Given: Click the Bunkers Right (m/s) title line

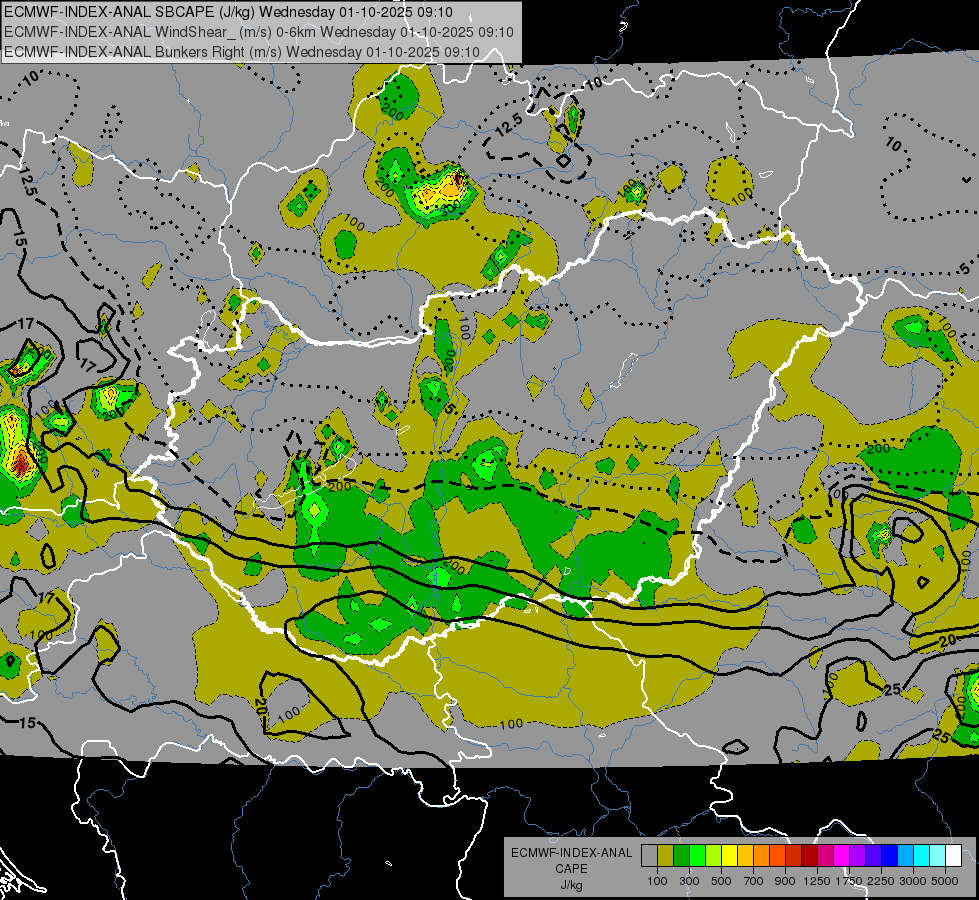Looking at the screenshot, I should coord(242,52).
